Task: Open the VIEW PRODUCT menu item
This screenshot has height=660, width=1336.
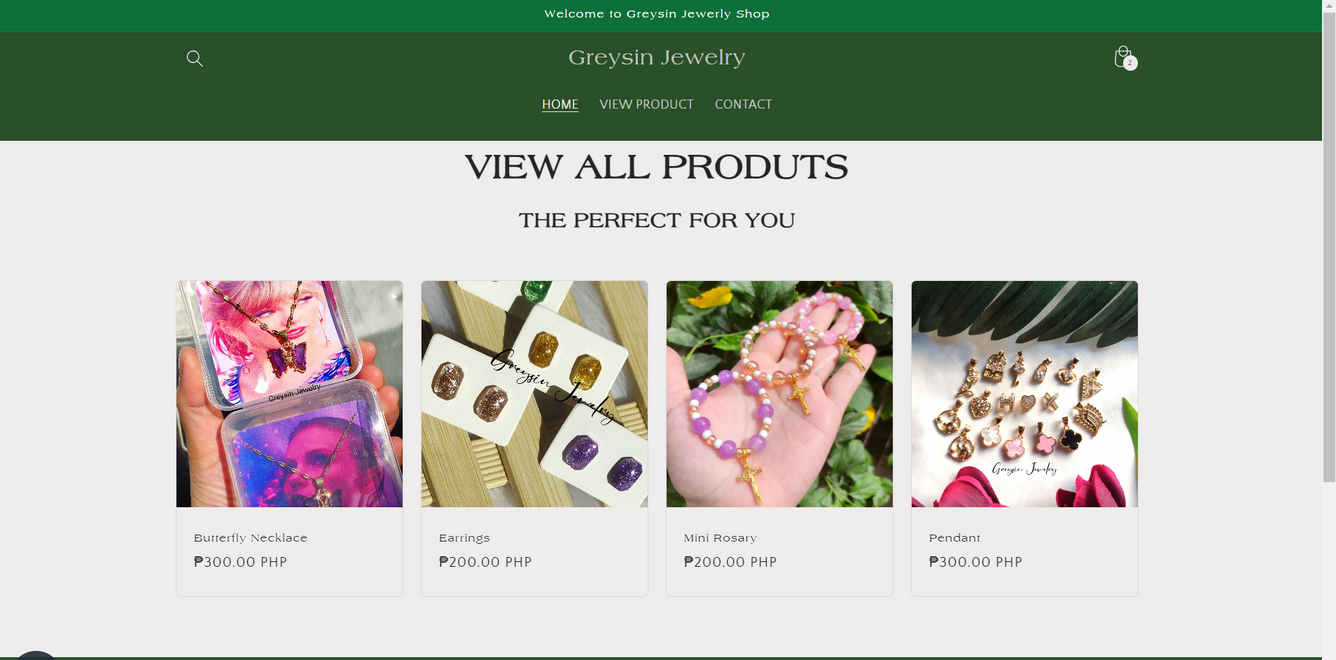Action: click(x=646, y=104)
